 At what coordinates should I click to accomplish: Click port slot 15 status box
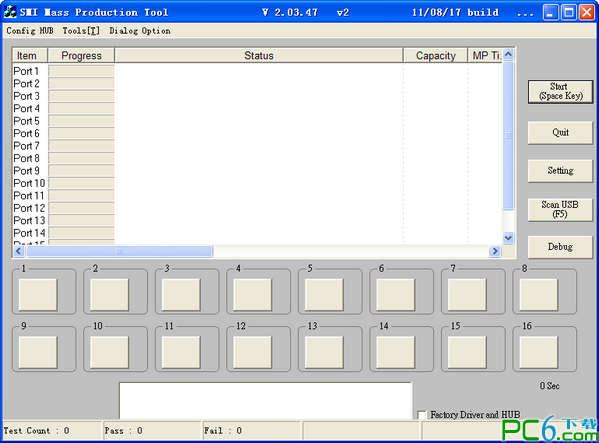[467, 352]
